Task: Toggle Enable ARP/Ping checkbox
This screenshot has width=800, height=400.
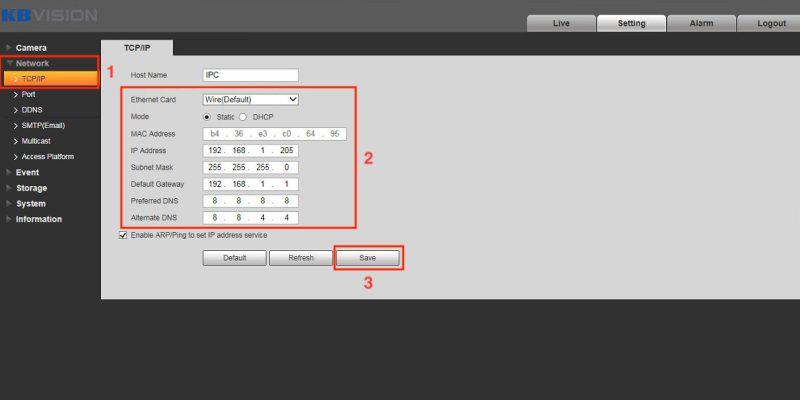Action: click(123, 235)
